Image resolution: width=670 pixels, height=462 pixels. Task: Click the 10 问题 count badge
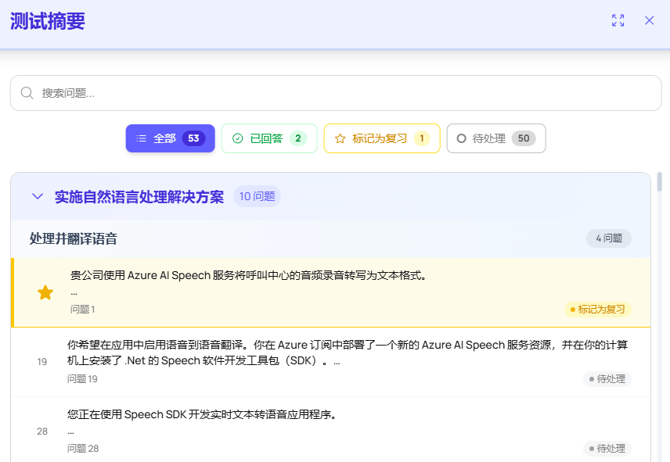tap(257, 197)
